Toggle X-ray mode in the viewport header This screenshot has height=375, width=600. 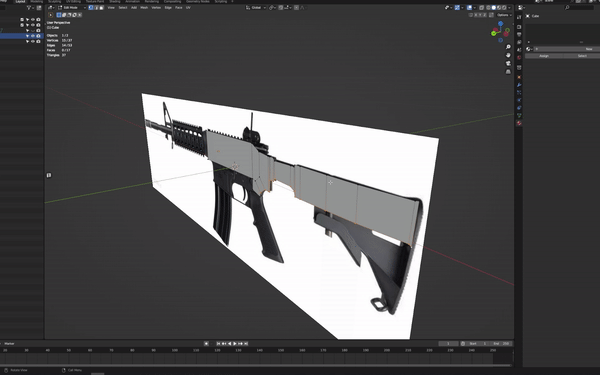click(x=481, y=8)
